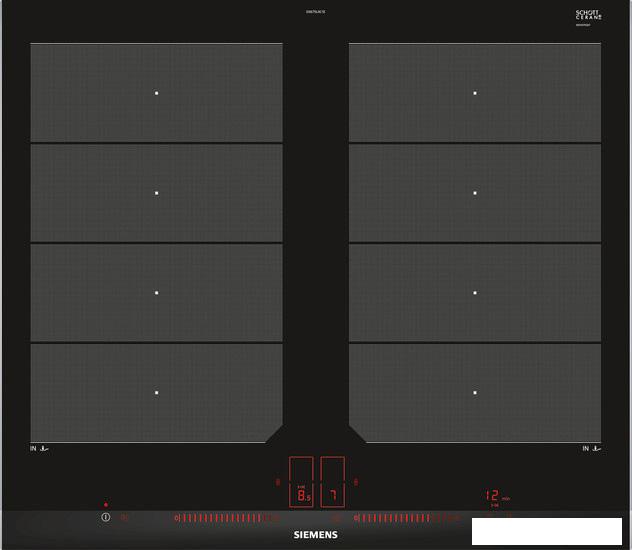This screenshot has height=550, width=632.
Task: Tap the red power indicator dot above the power icon
Action: (106, 504)
